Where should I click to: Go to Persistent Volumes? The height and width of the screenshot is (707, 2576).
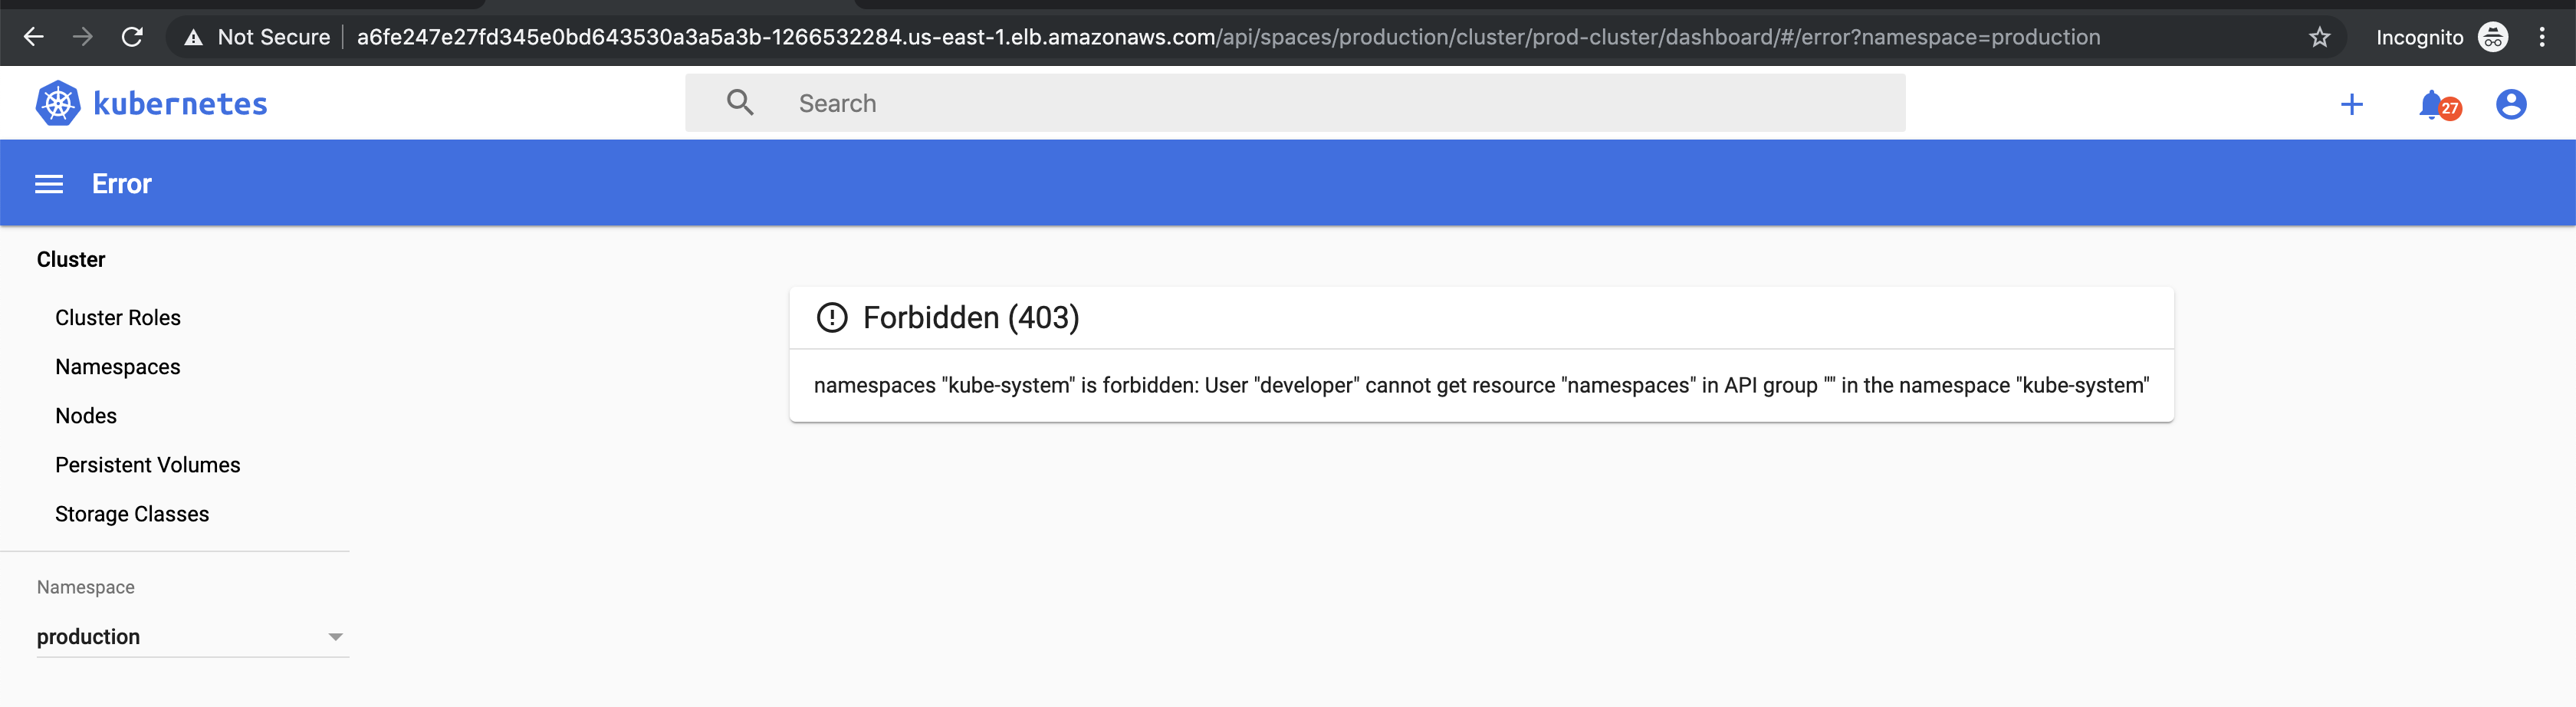click(148, 465)
